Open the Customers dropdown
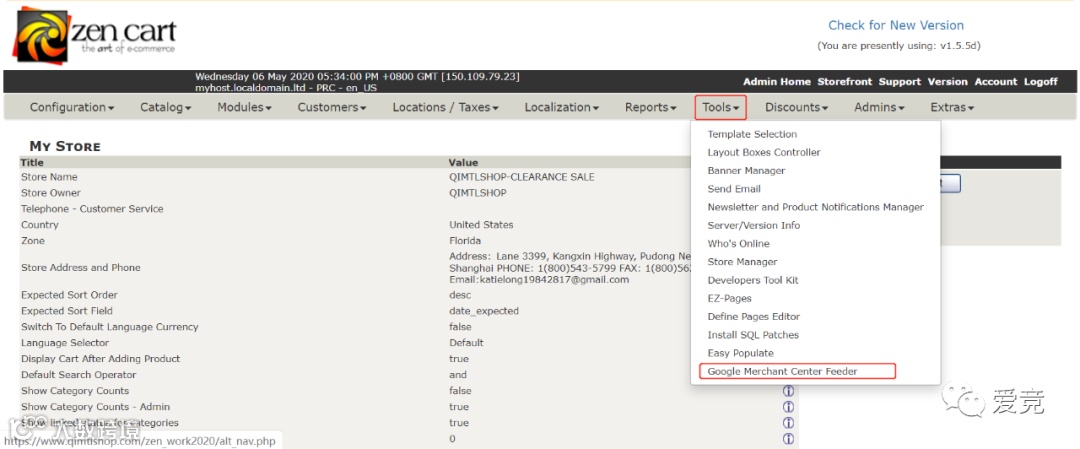 [332, 107]
